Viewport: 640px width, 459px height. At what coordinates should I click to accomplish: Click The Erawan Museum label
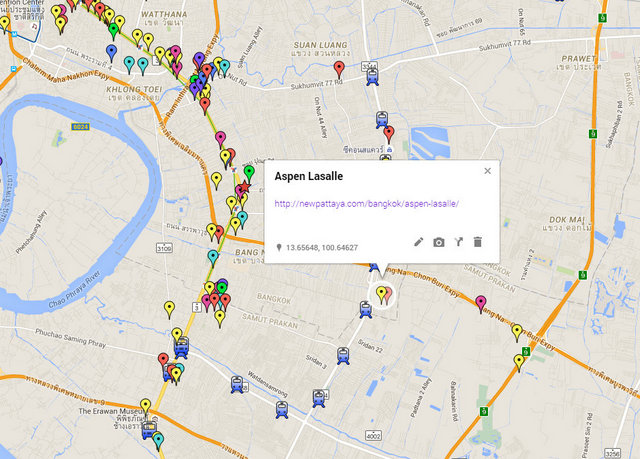(x=109, y=411)
